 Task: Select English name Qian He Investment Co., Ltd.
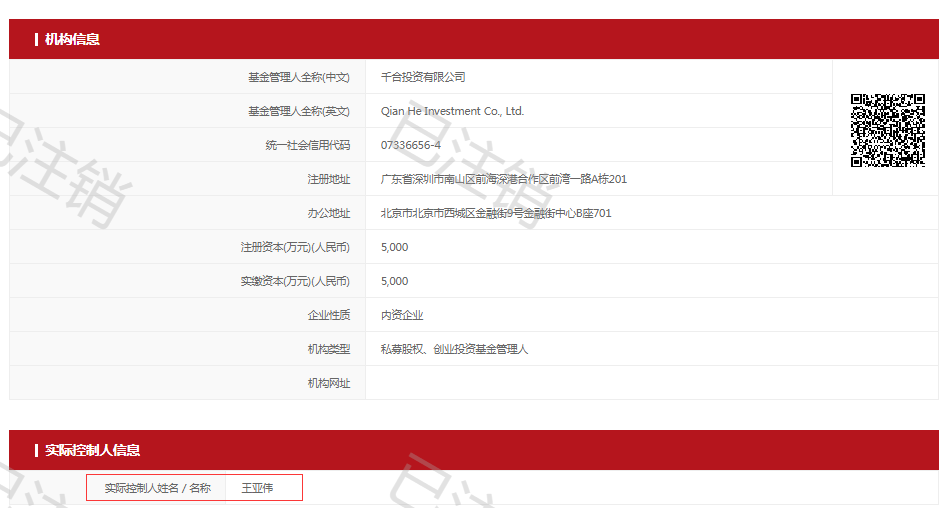[452, 111]
